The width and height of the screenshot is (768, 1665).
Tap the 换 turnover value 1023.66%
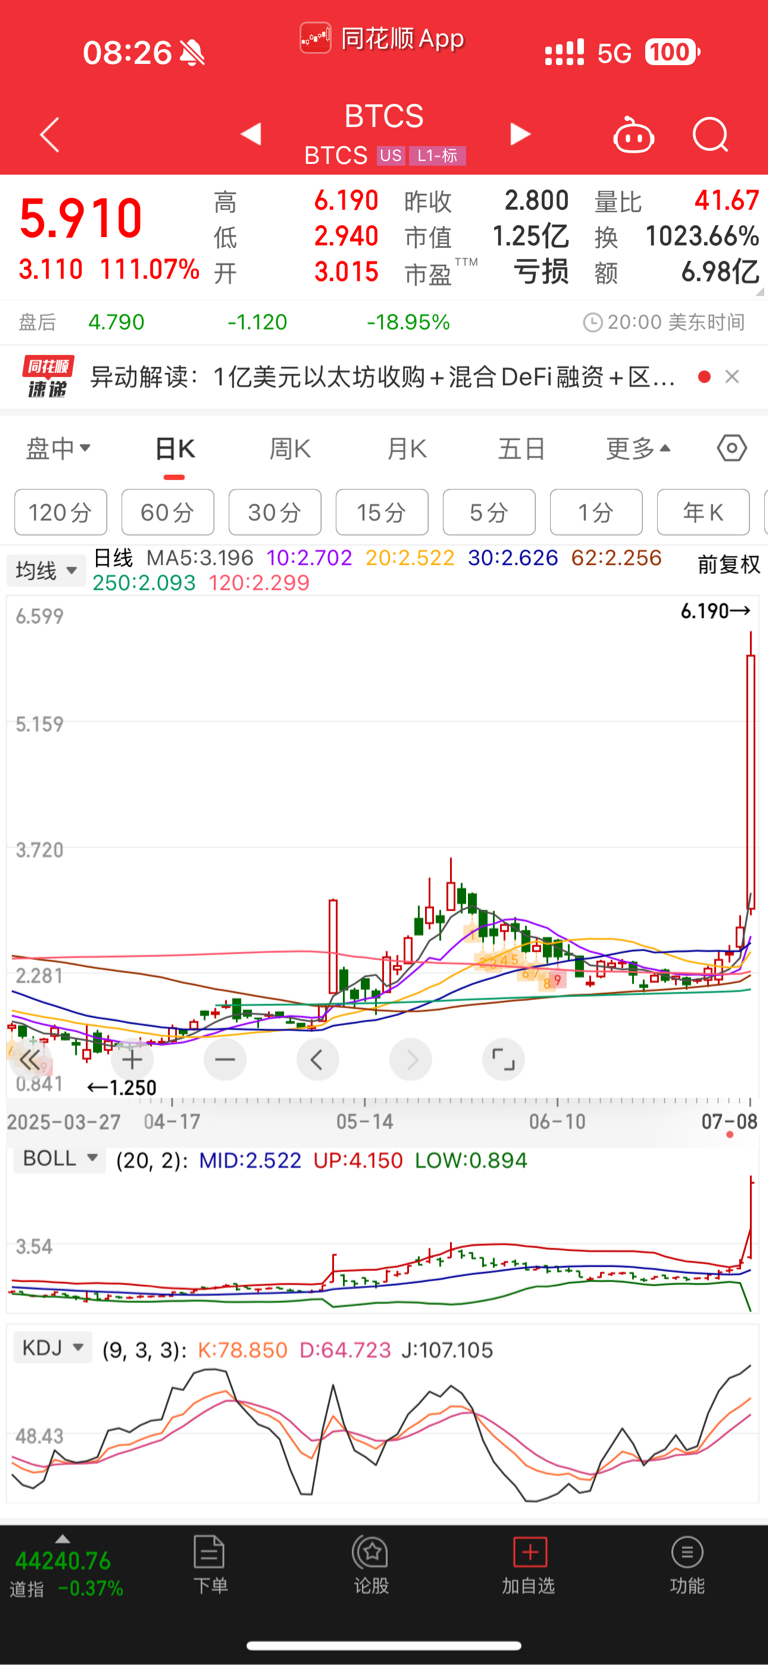702,236
